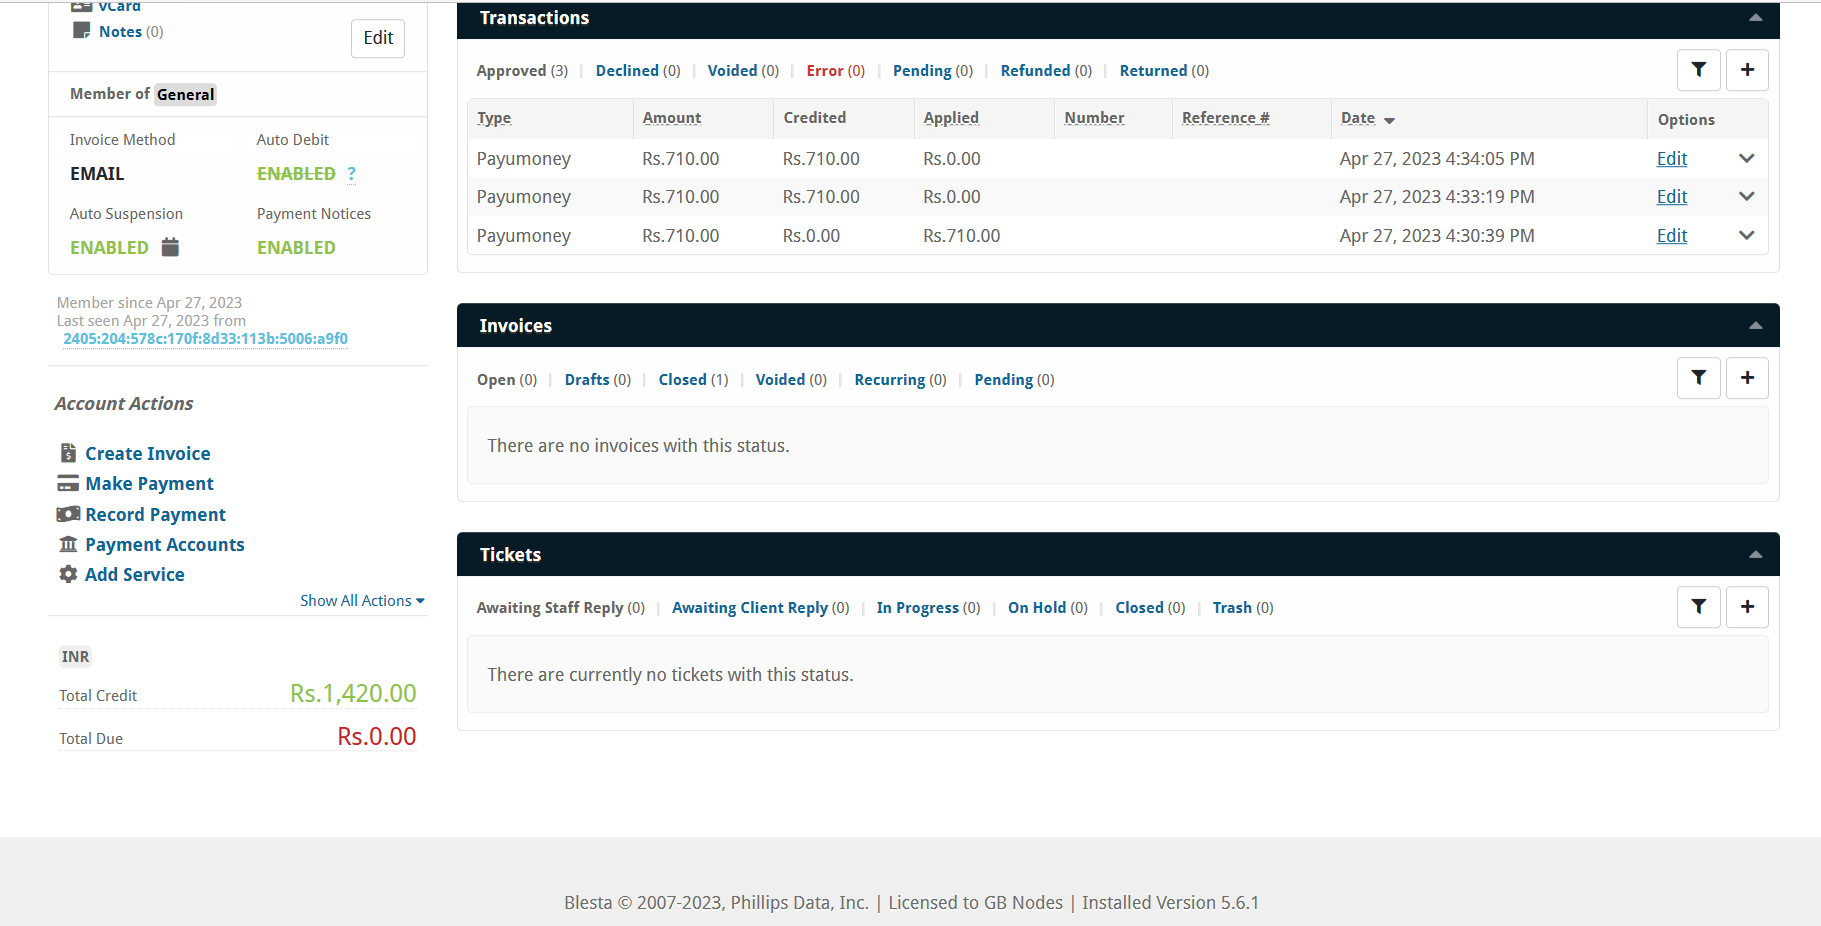The image size is (1821, 926).
Task: Collapse the Transactions panel
Action: [x=1755, y=18]
